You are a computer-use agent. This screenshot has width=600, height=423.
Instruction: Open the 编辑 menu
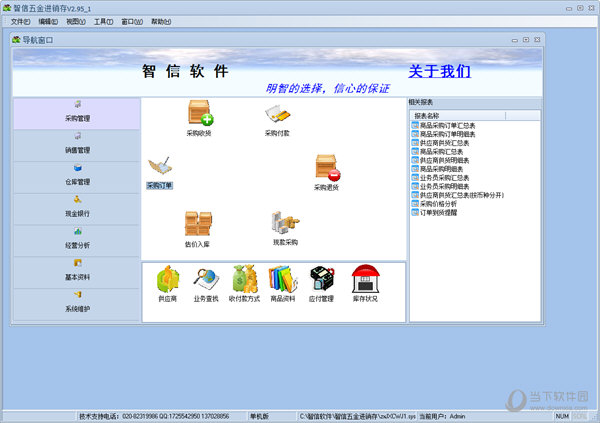(x=48, y=22)
